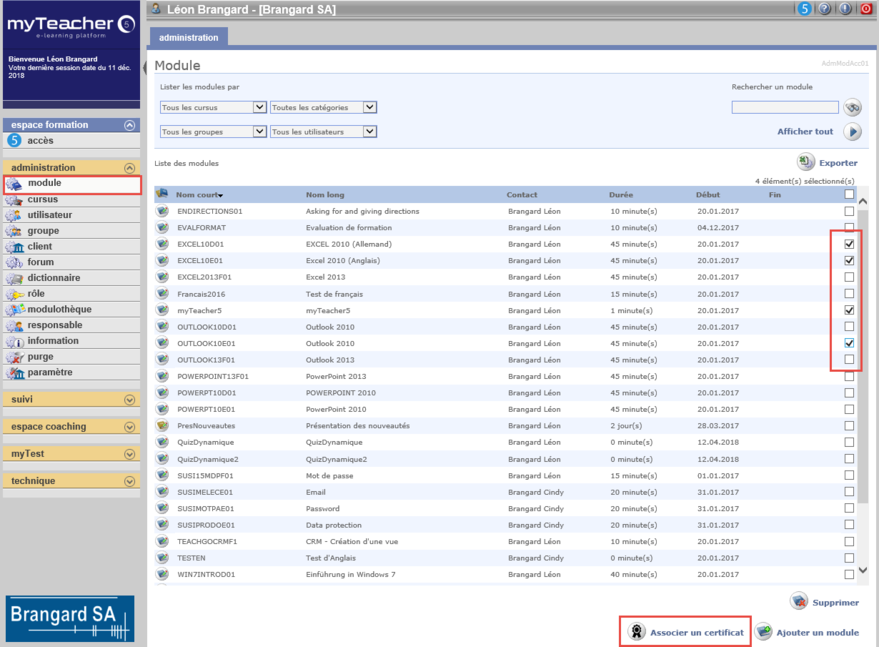Click the Afficher tout play icon

coord(852,132)
